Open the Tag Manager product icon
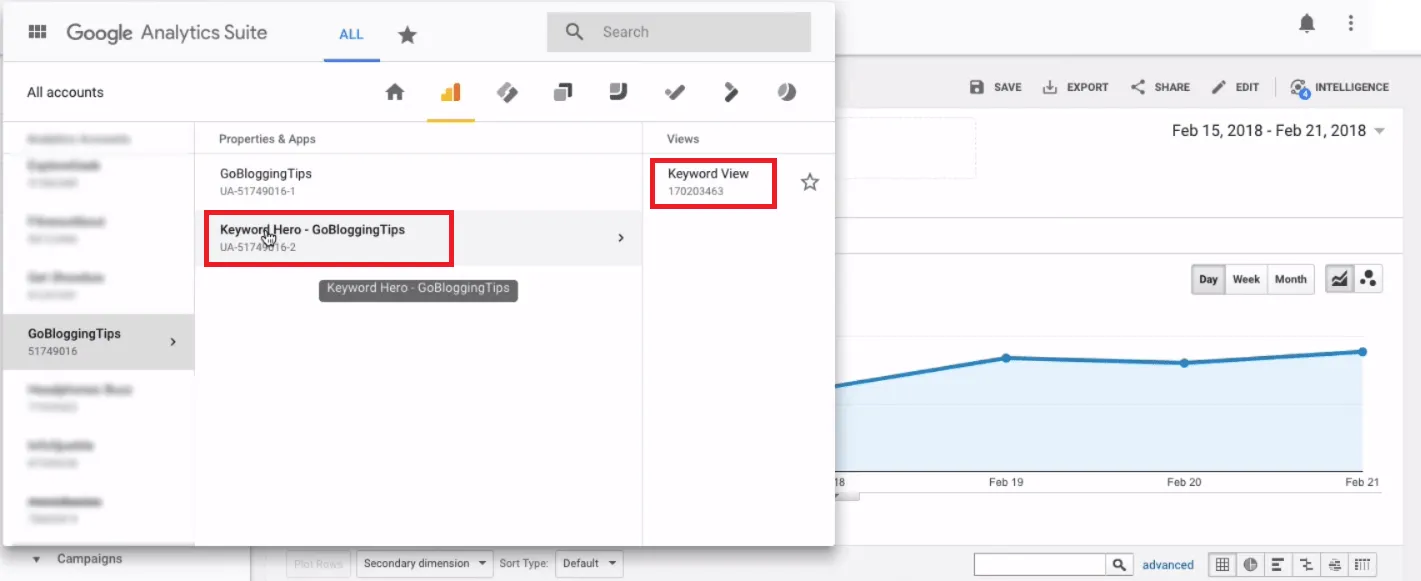Viewport: 1421px width, 581px height. pos(507,92)
